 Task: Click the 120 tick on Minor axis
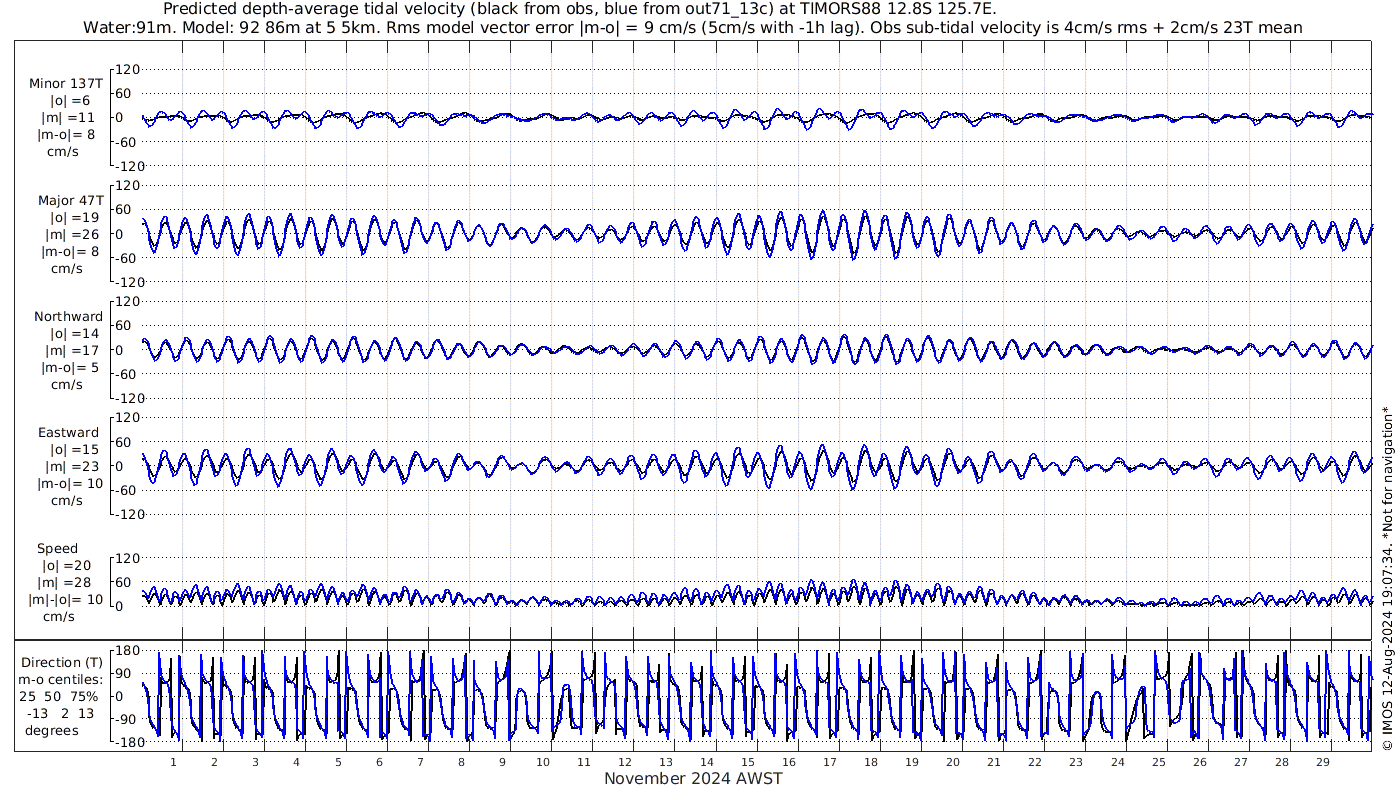click(128, 69)
